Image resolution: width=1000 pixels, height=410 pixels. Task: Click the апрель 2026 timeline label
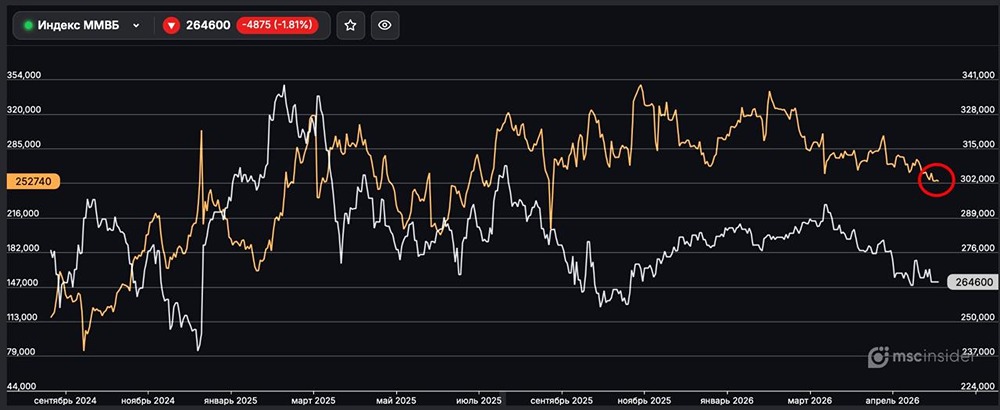pos(892,401)
